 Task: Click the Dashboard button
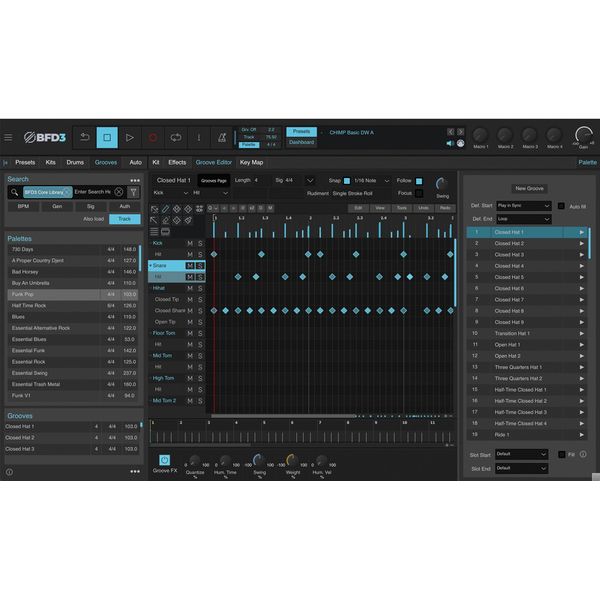302,142
